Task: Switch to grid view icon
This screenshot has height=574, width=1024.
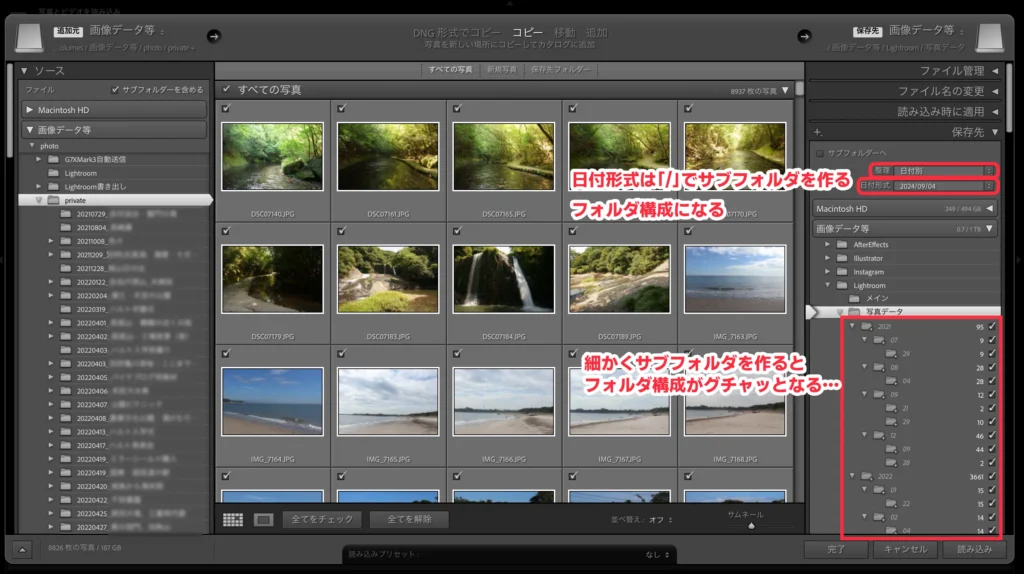Action: (233, 520)
